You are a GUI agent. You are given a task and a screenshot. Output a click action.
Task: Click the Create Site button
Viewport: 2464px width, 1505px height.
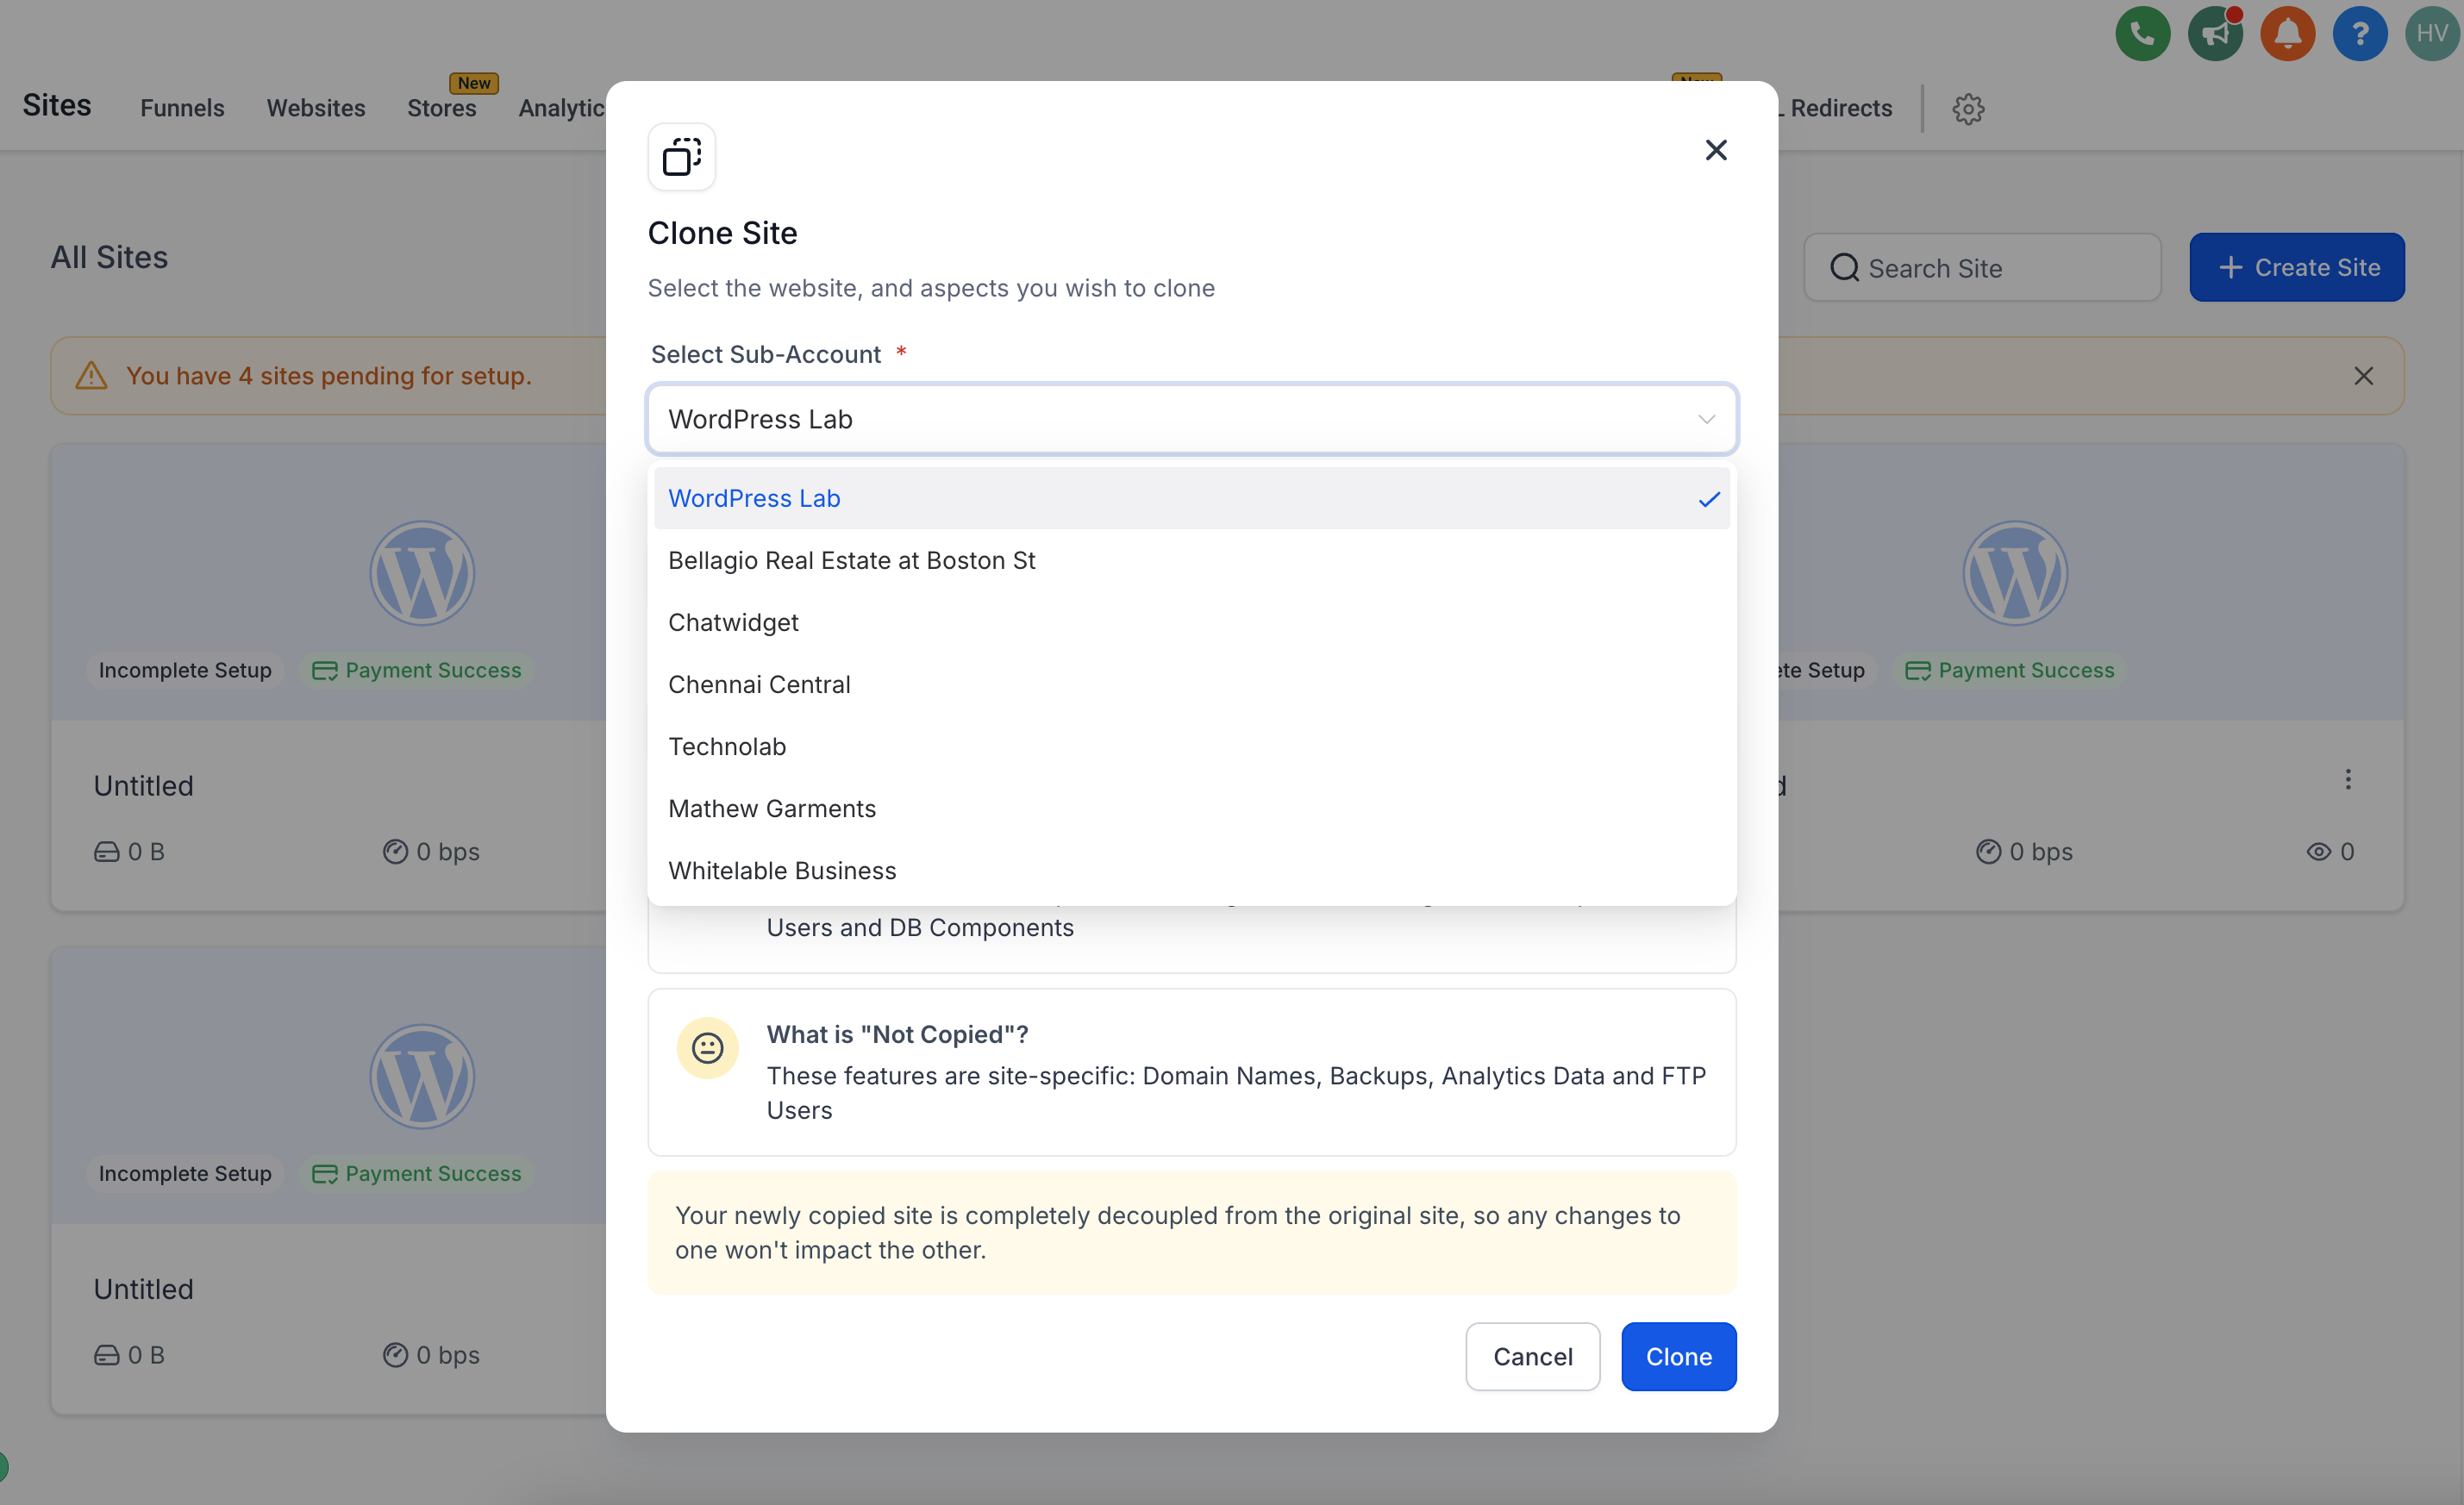click(2296, 267)
